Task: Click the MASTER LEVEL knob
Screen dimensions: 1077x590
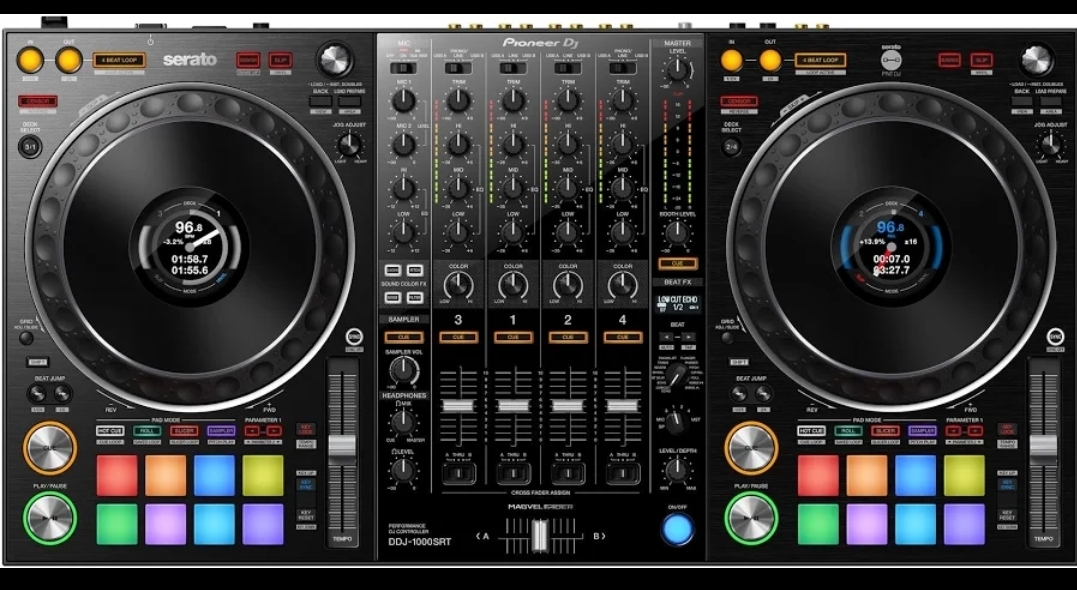Action: 677,69
